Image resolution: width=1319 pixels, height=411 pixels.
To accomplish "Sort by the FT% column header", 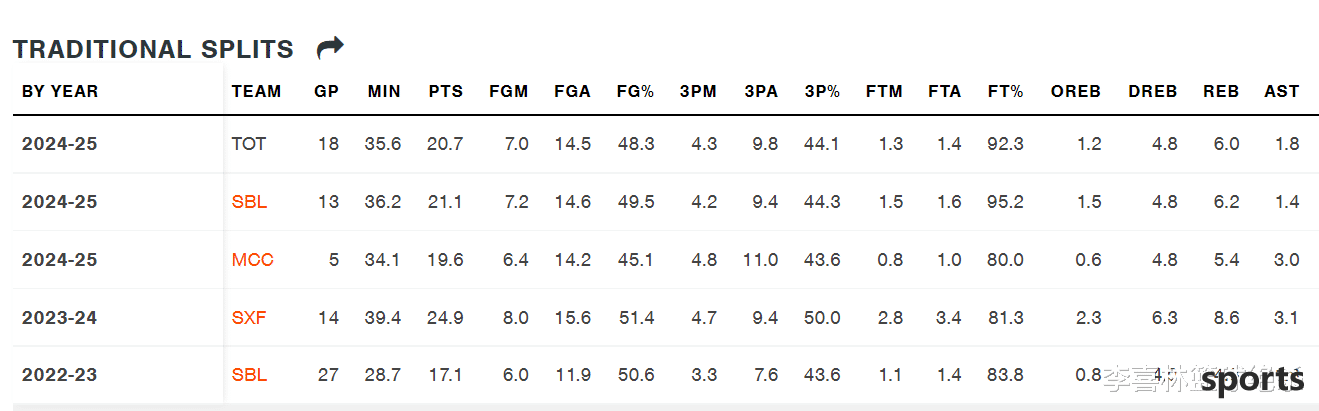I will [1005, 91].
